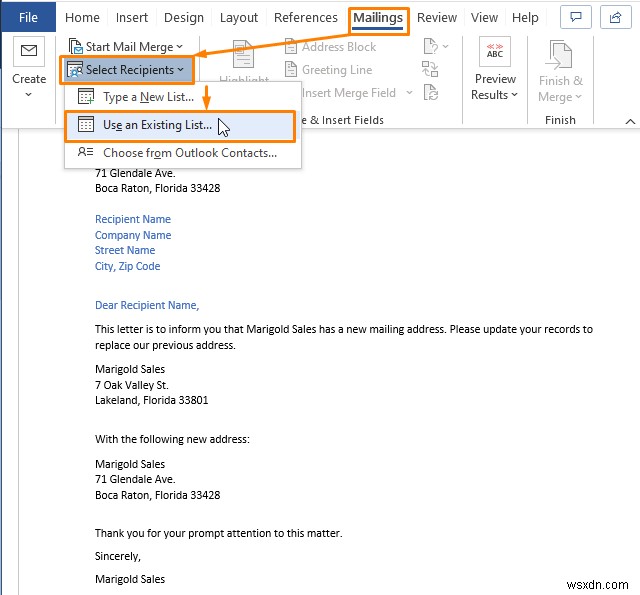Open the Design tab
The width and height of the screenshot is (640, 595).
click(x=184, y=18)
